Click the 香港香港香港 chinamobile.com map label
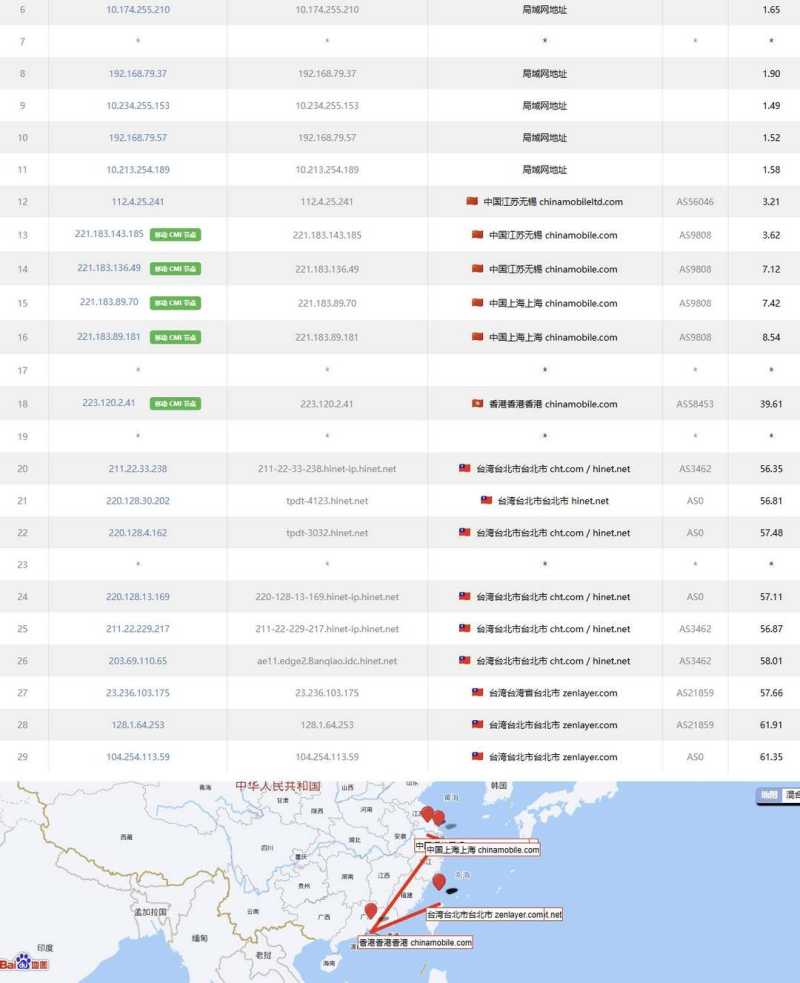 click(x=415, y=941)
